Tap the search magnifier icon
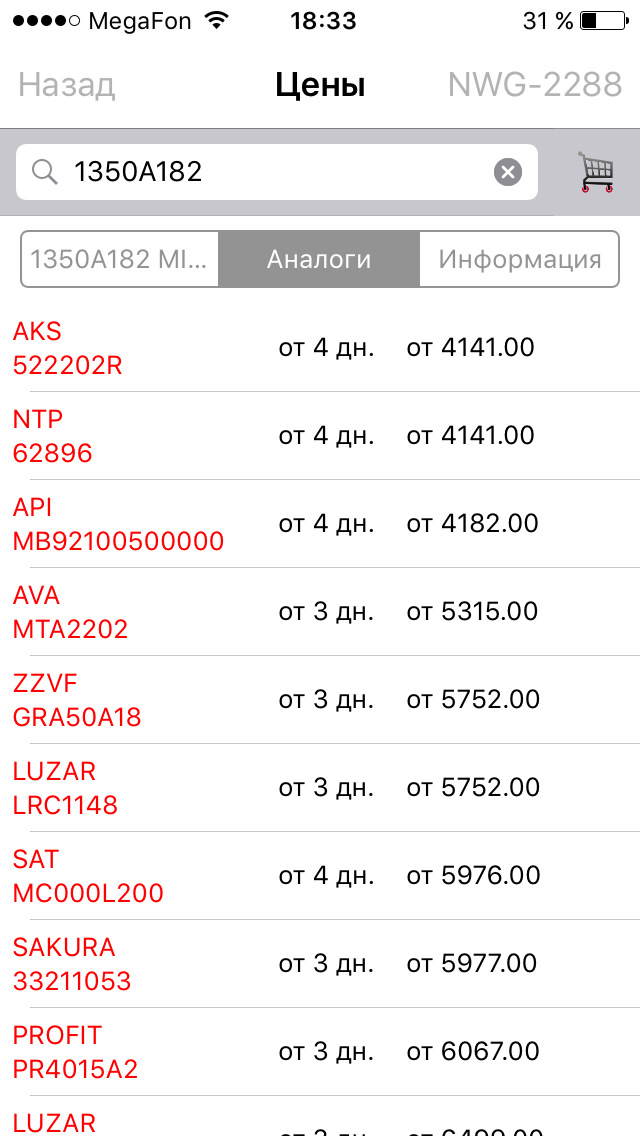 point(45,173)
